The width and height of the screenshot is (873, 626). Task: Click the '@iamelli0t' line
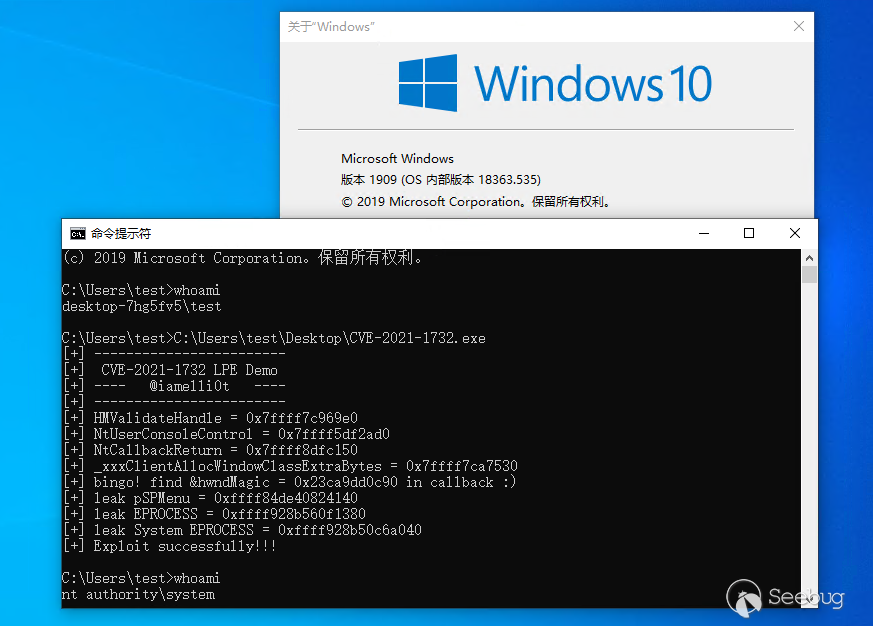[174, 386]
